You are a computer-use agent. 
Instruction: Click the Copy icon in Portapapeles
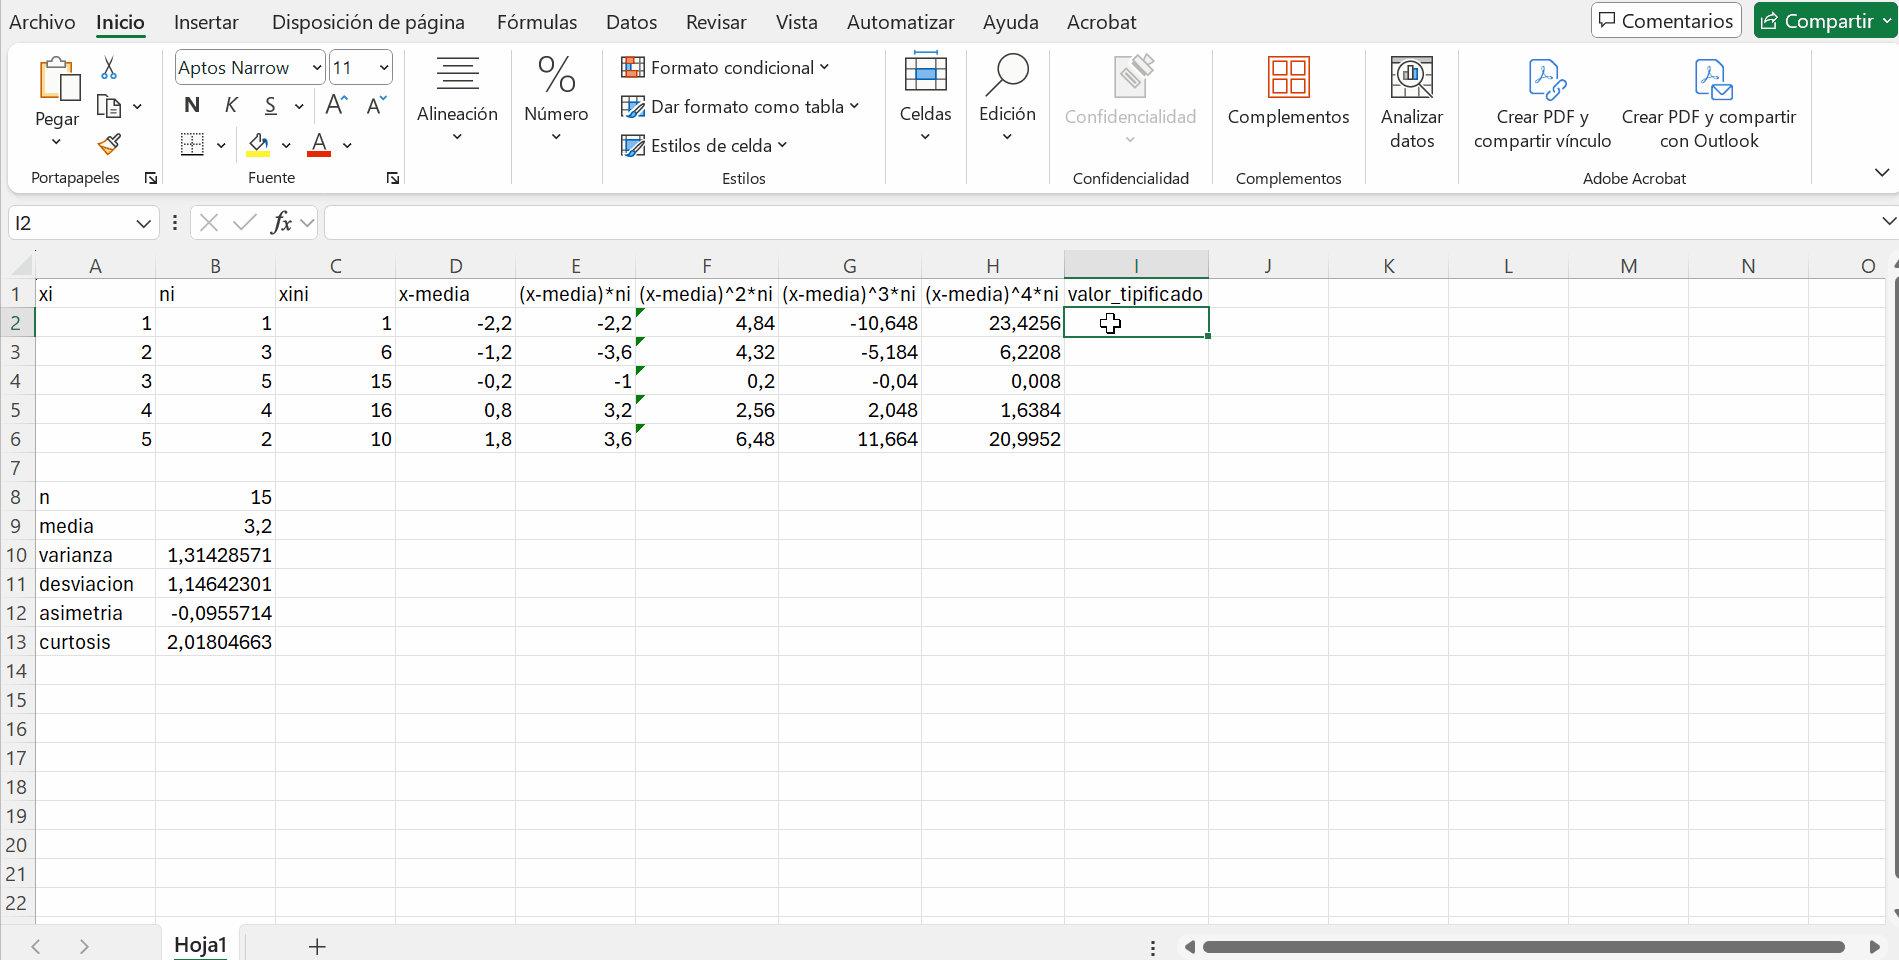[109, 106]
